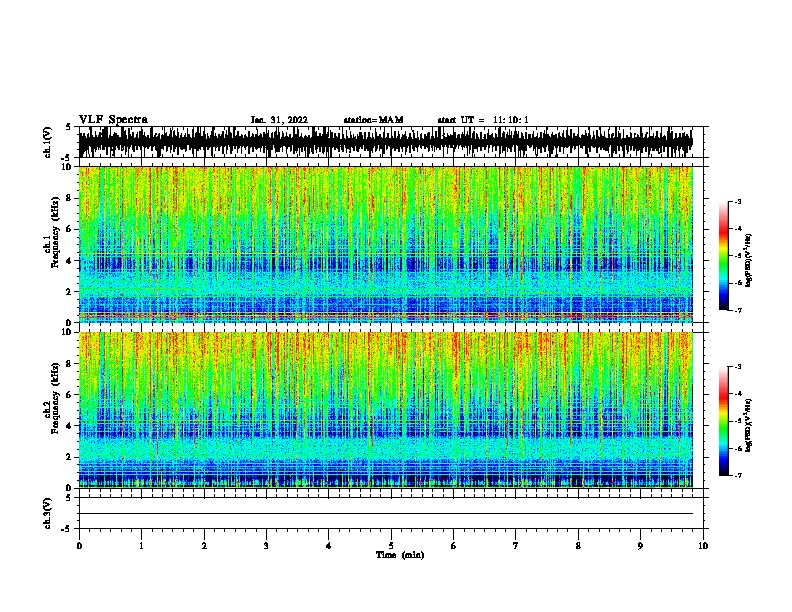This screenshot has width=792, height=612.
Task: Click the ch.2 colorbar "-7" tick label
Action: [x=738, y=476]
